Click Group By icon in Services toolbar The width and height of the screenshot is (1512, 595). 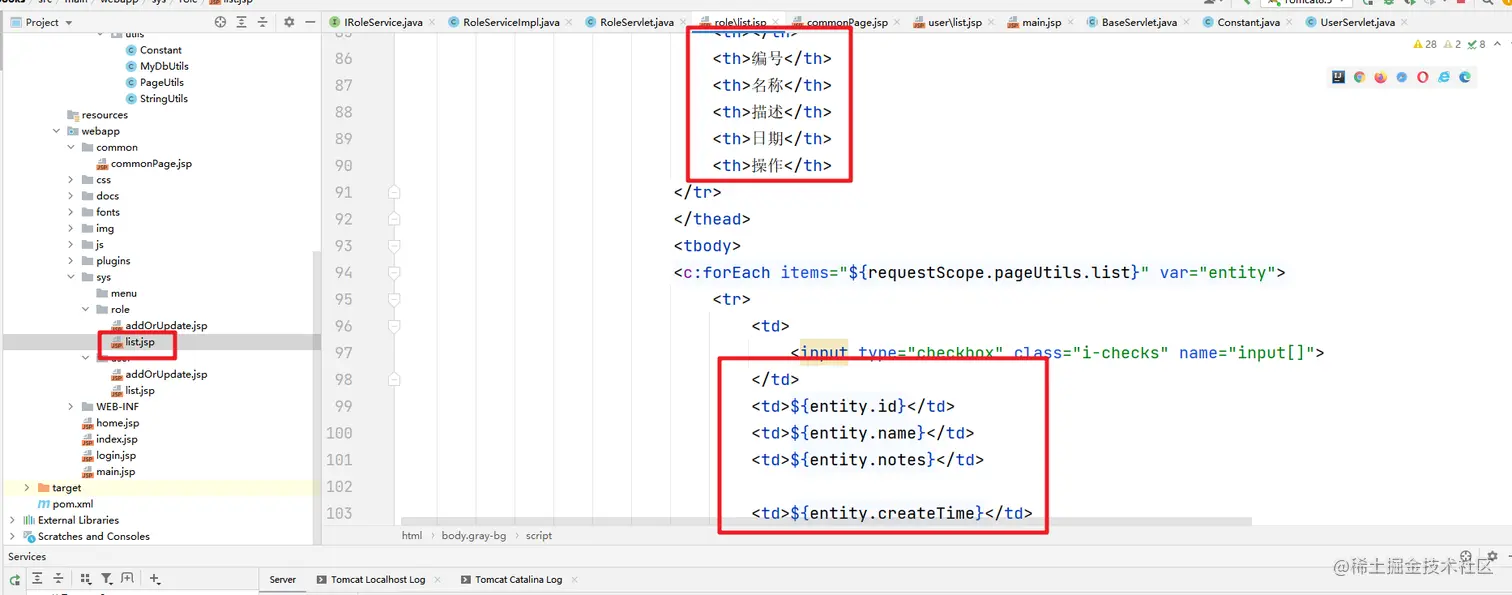(86, 579)
